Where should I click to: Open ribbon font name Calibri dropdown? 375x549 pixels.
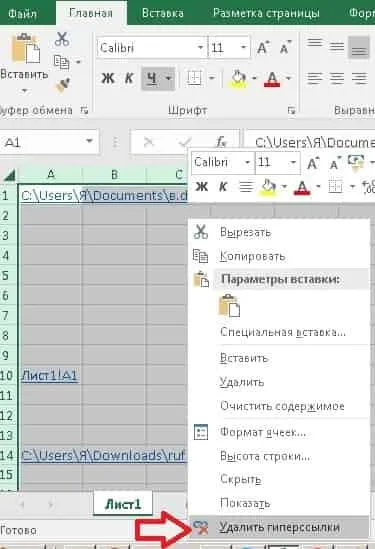click(200, 47)
